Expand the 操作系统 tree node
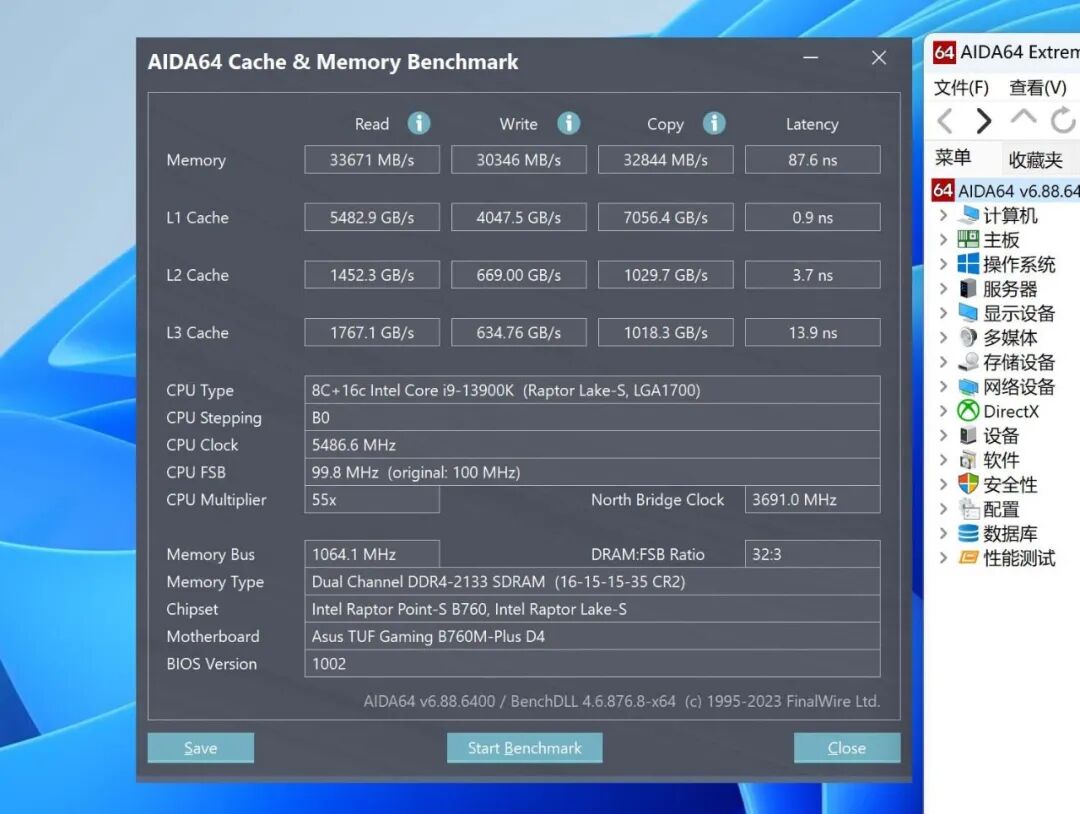Screen dimensions: 1080x814 944,264
